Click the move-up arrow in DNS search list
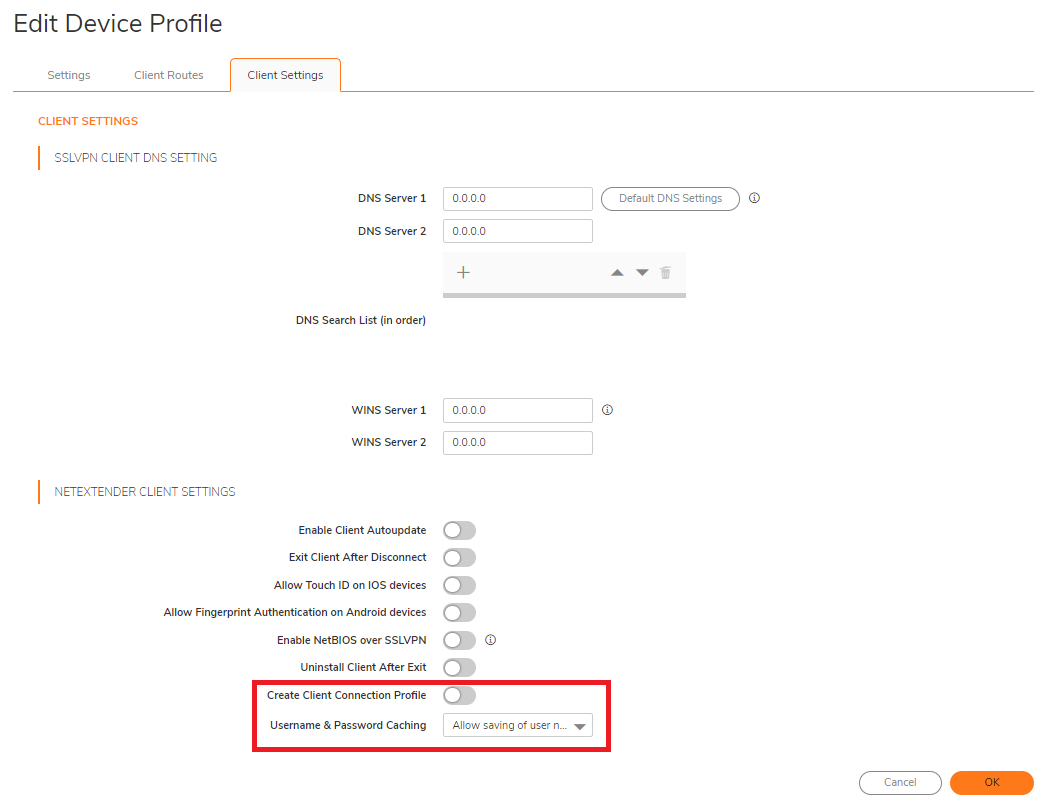 tap(617, 273)
